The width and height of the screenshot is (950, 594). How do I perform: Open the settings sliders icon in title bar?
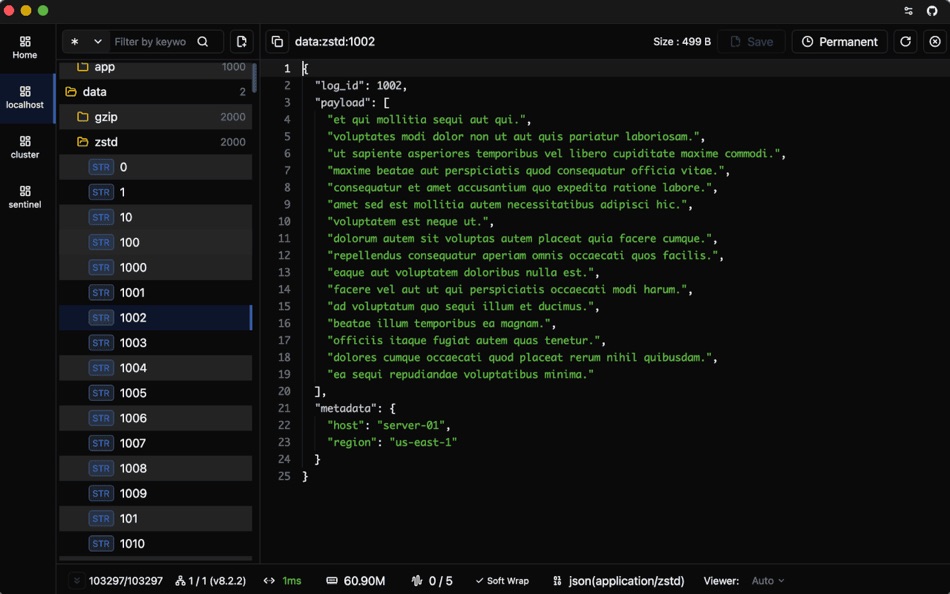[x=908, y=11]
